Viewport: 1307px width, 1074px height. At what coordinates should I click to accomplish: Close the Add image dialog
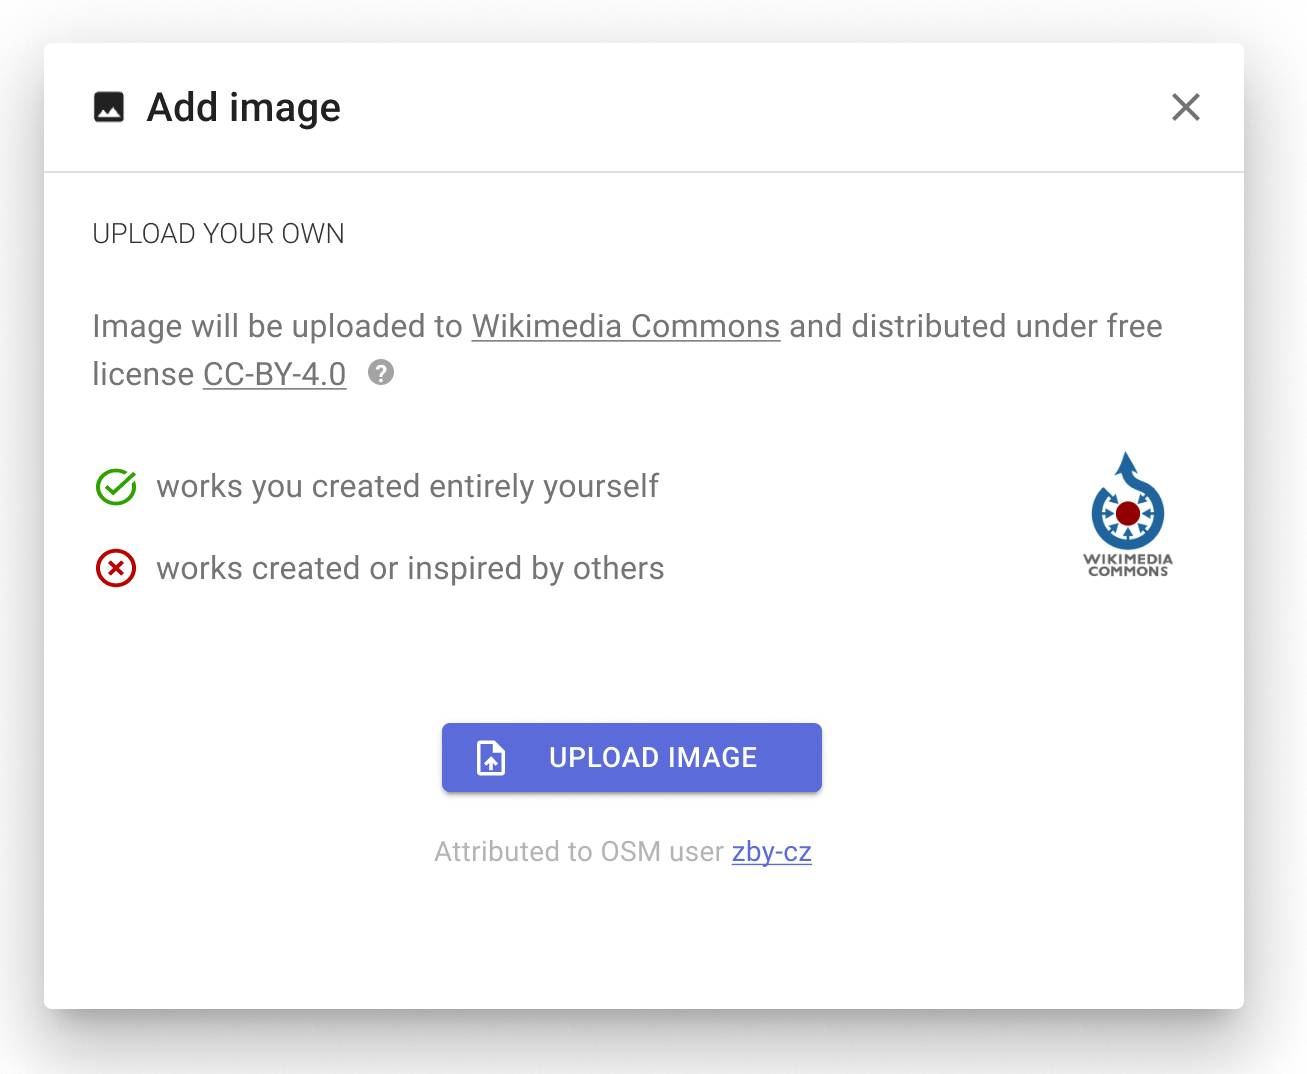[1185, 107]
